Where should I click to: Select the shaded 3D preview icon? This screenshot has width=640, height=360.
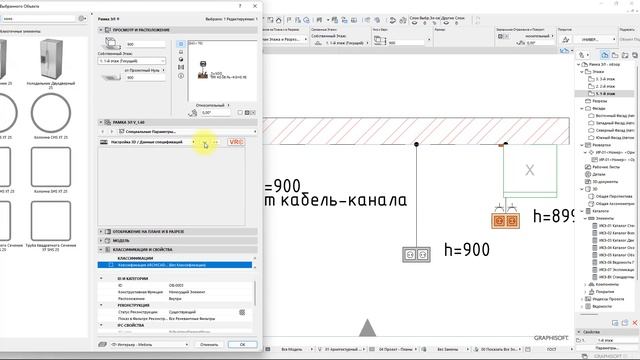click(x=181, y=60)
